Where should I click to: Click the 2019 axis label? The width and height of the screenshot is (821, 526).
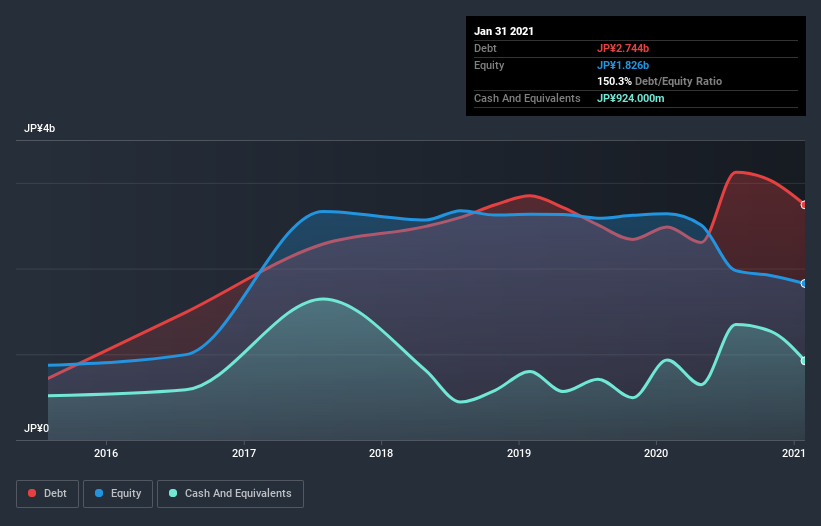(x=519, y=453)
